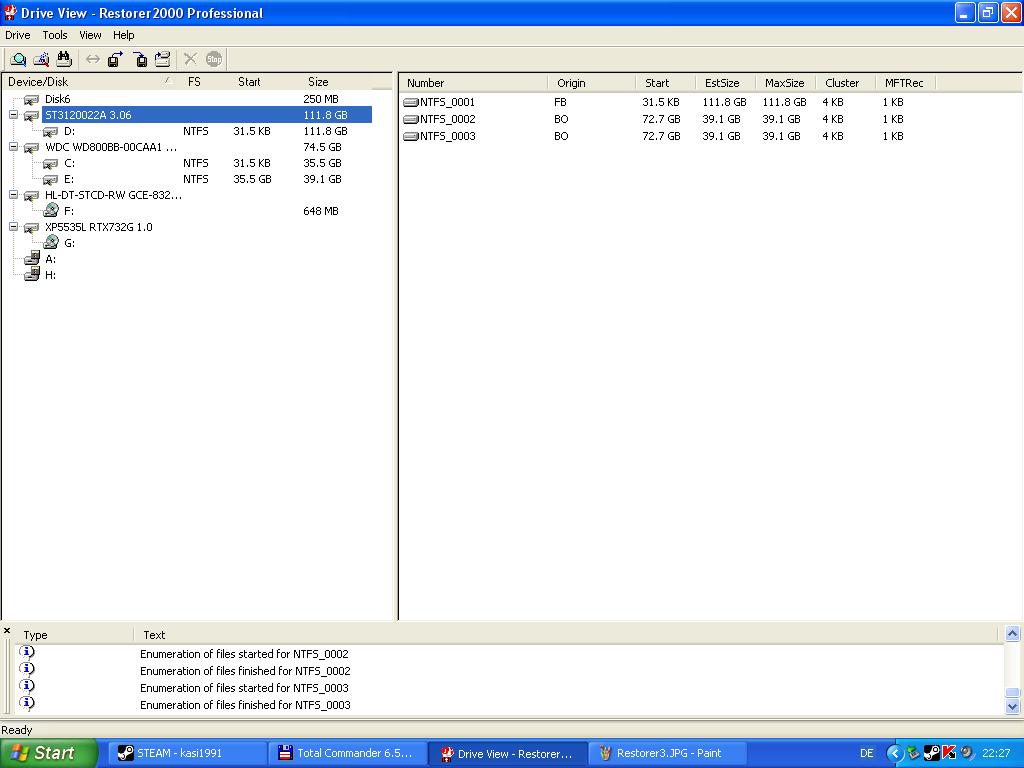The width and height of the screenshot is (1024, 768).
Task: Collapse the XP5535L RTX732G 1.0 node
Action: [13, 227]
